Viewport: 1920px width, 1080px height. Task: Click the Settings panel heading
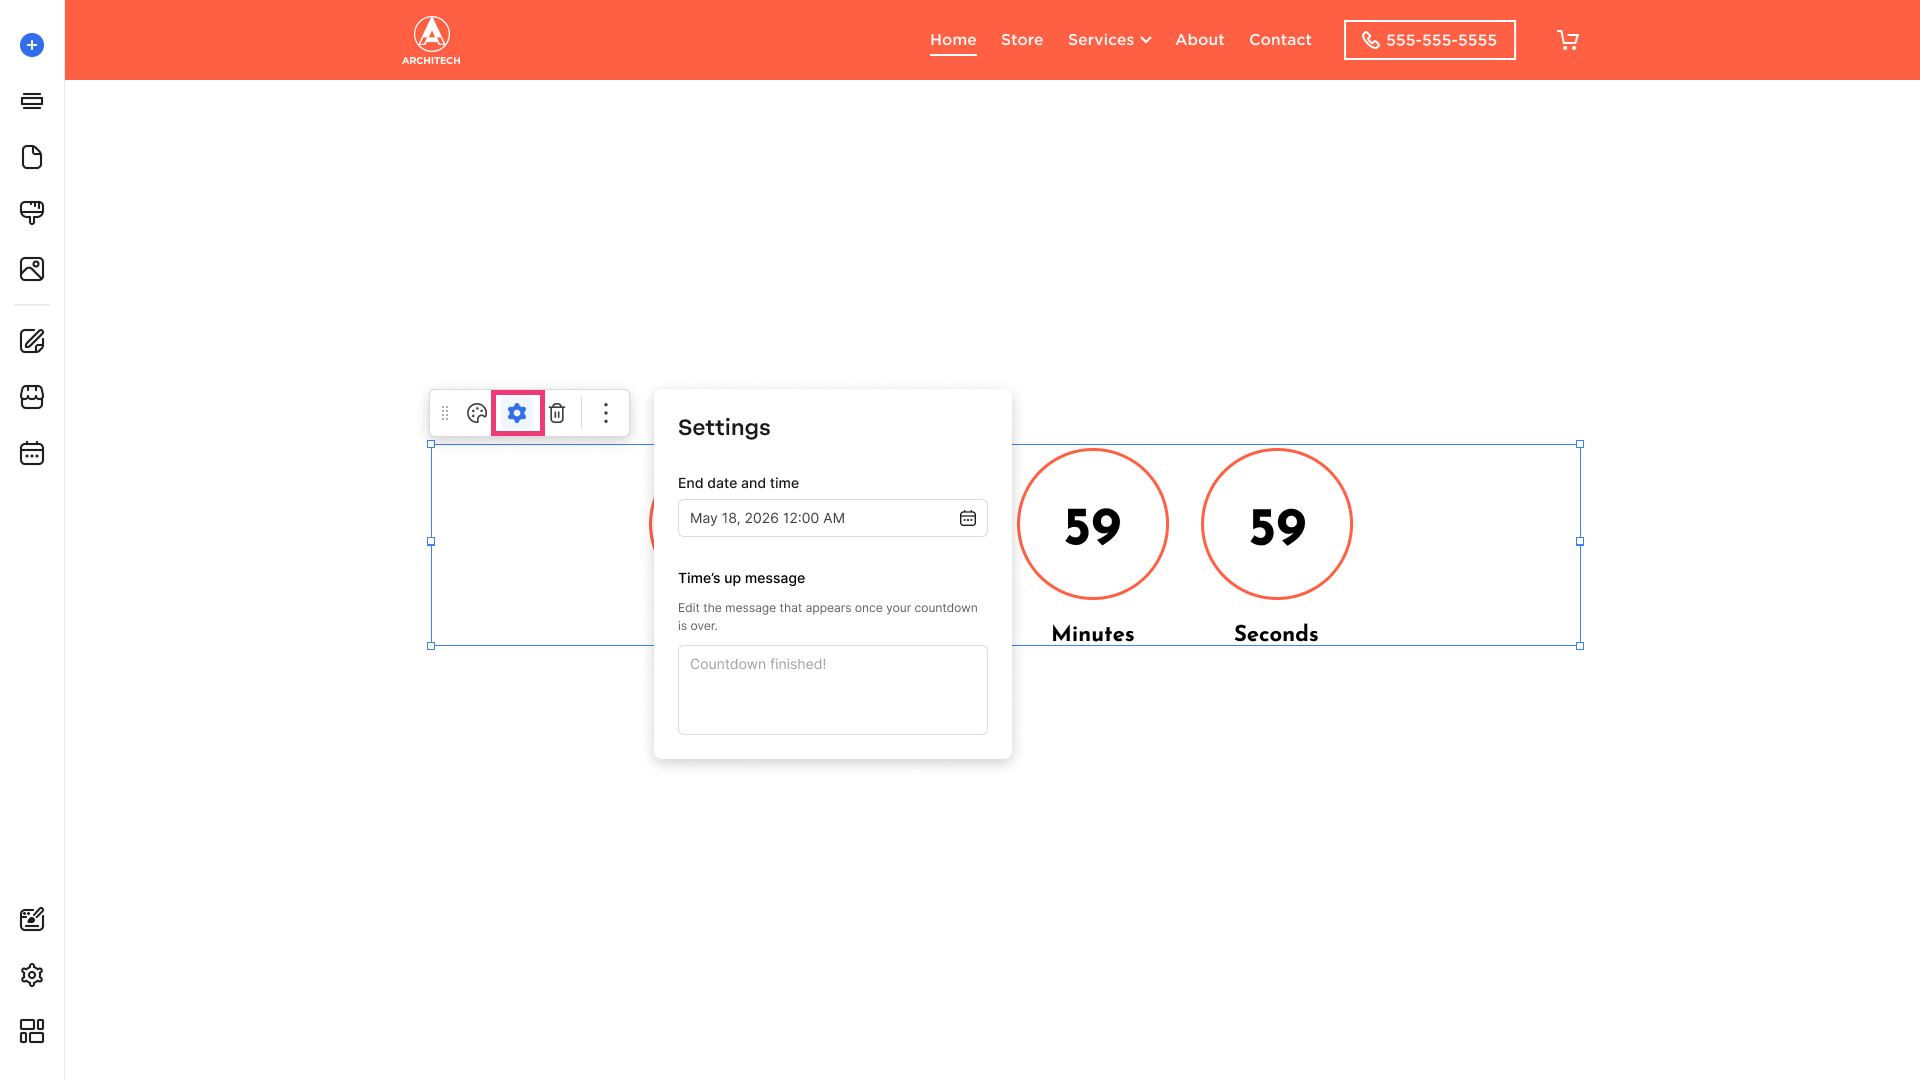[x=724, y=428]
